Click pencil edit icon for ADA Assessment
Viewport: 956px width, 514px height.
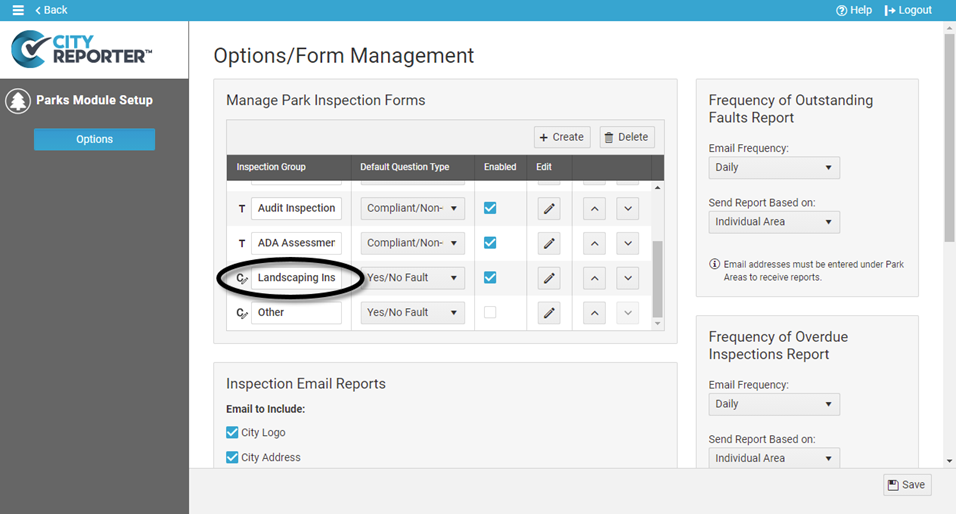[x=549, y=243]
